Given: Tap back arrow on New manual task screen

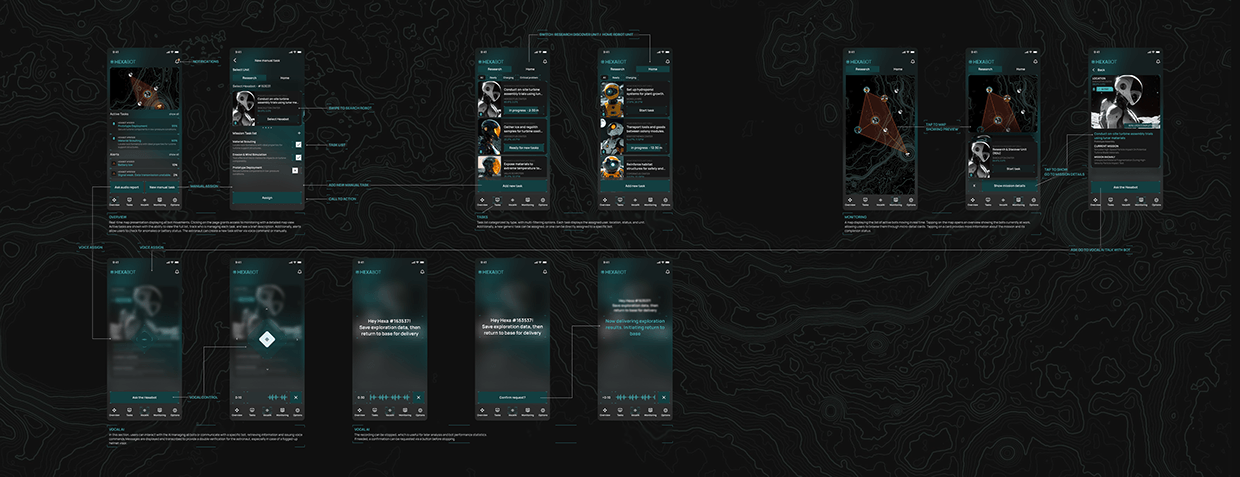Looking at the screenshot, I should [235, 60].
